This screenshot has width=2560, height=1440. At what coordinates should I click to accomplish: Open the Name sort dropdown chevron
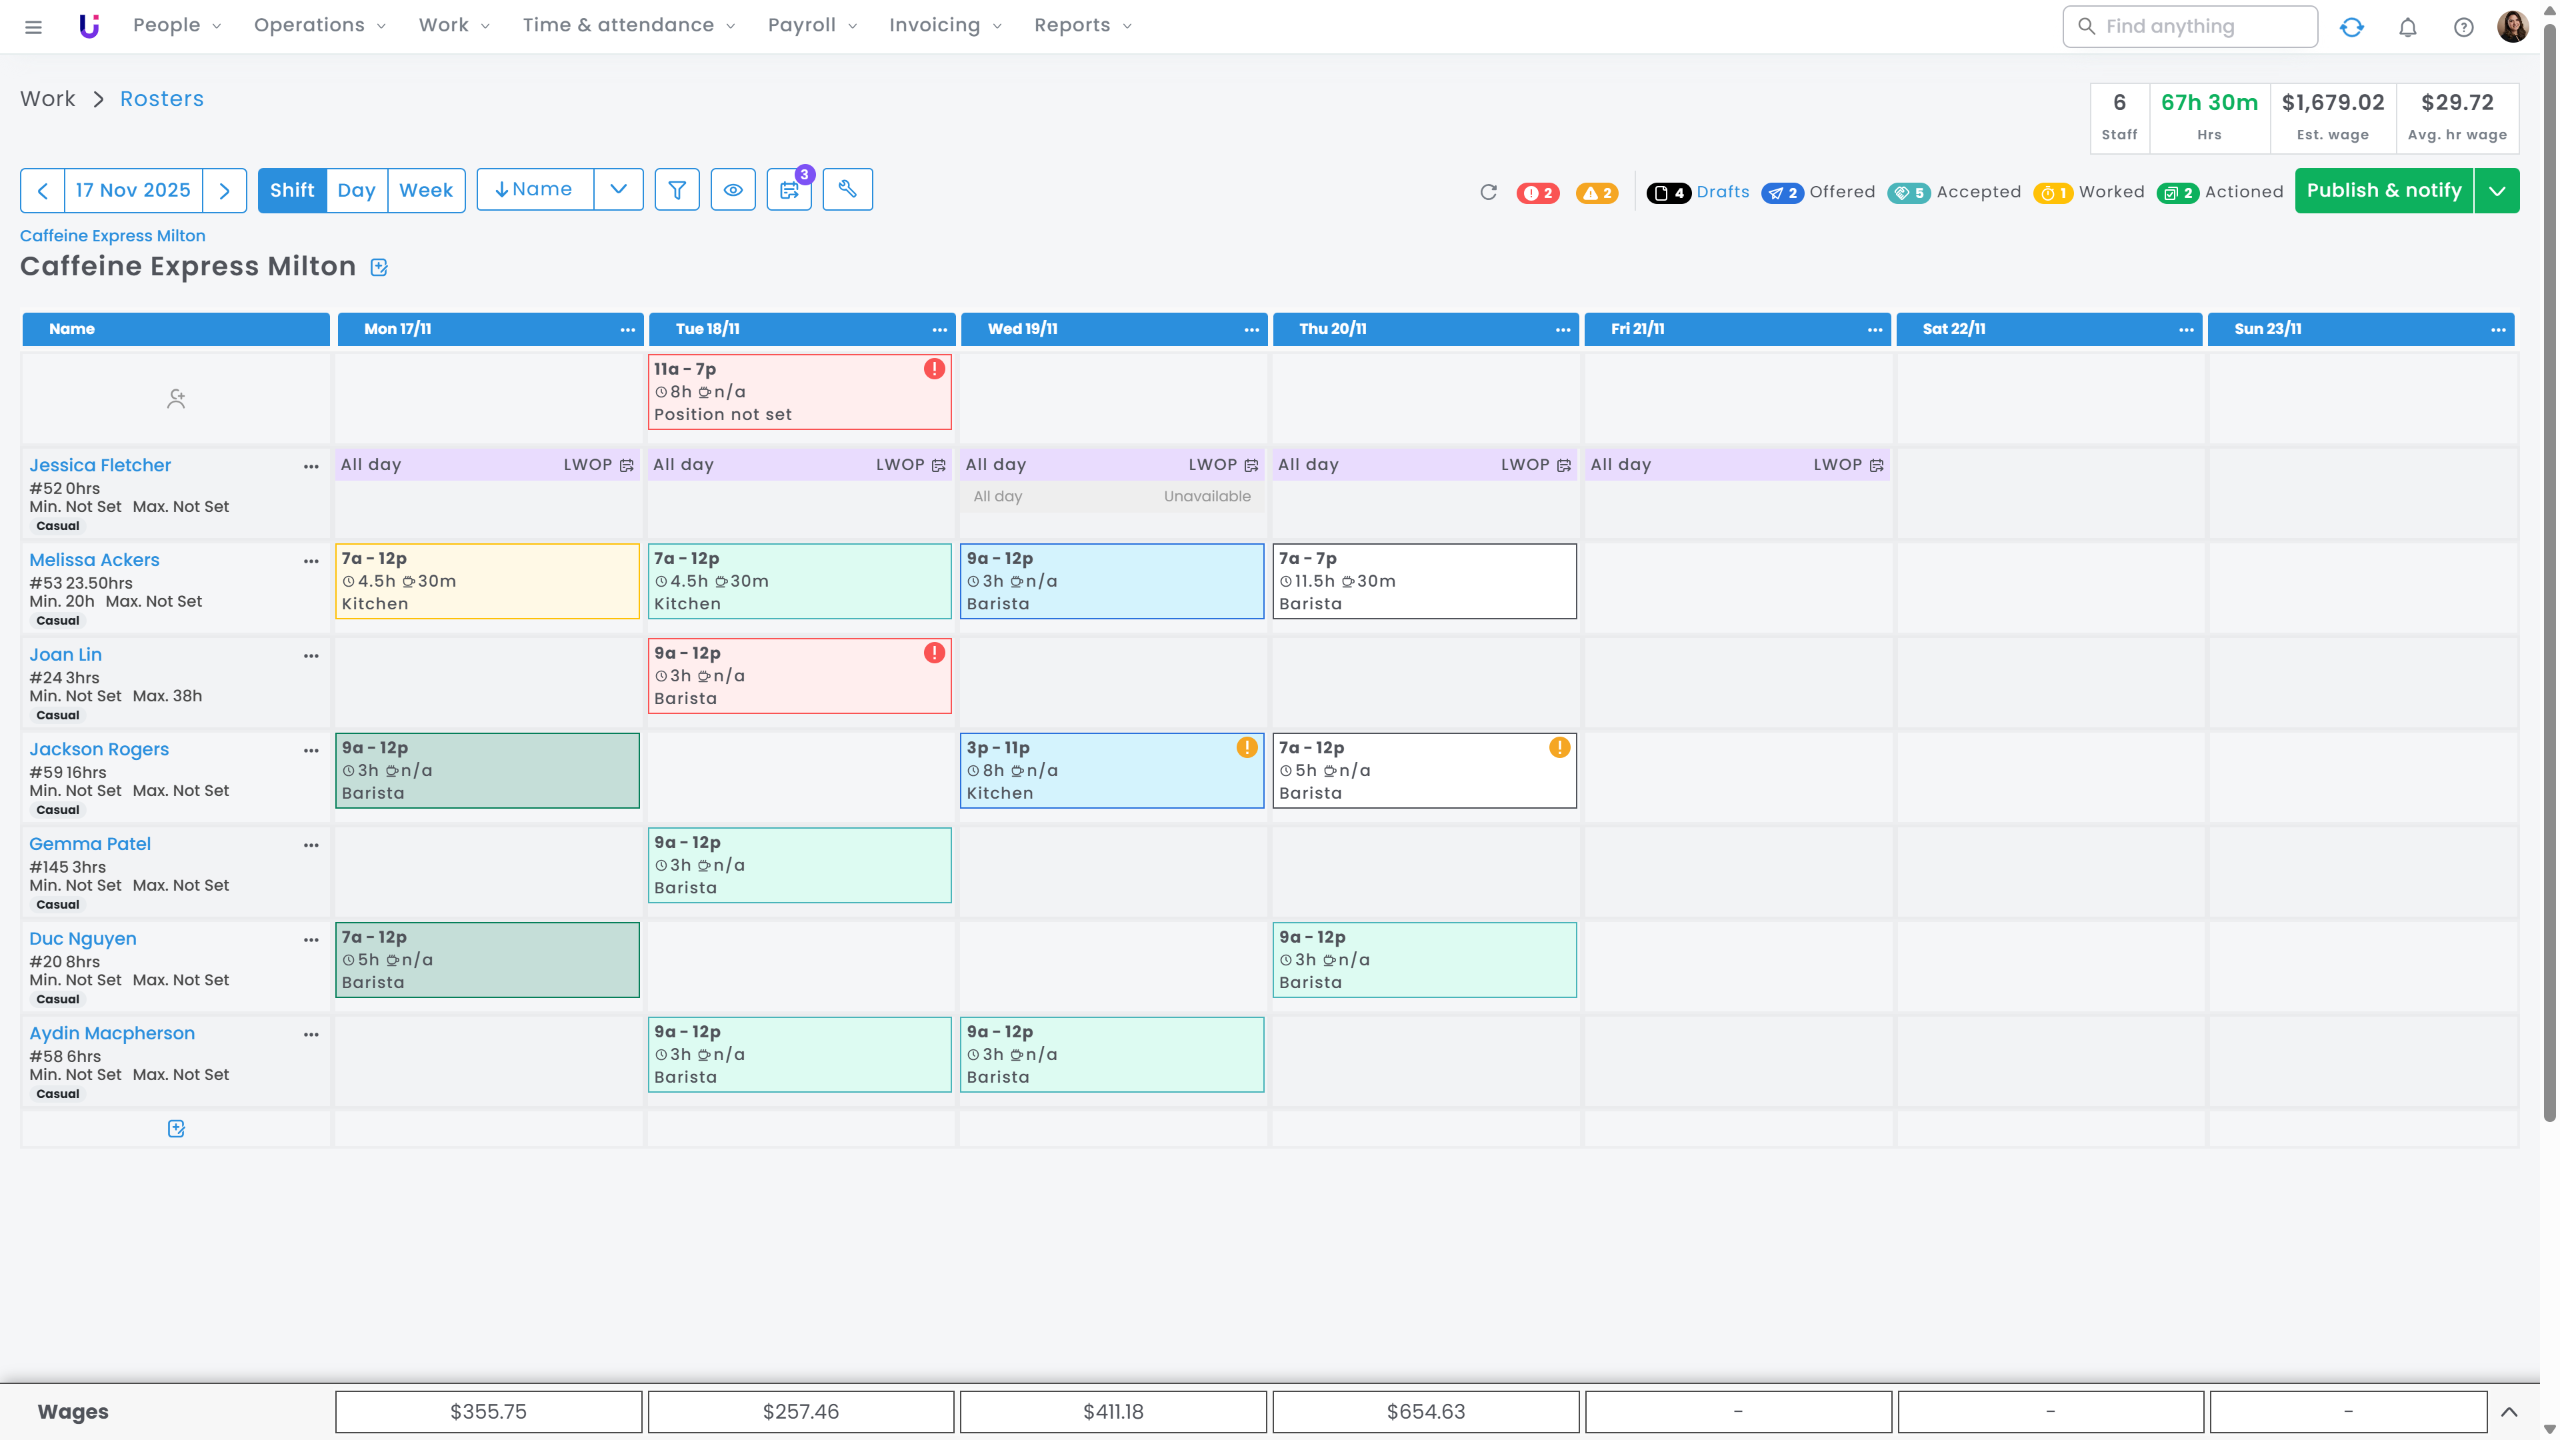coord(618,190)
